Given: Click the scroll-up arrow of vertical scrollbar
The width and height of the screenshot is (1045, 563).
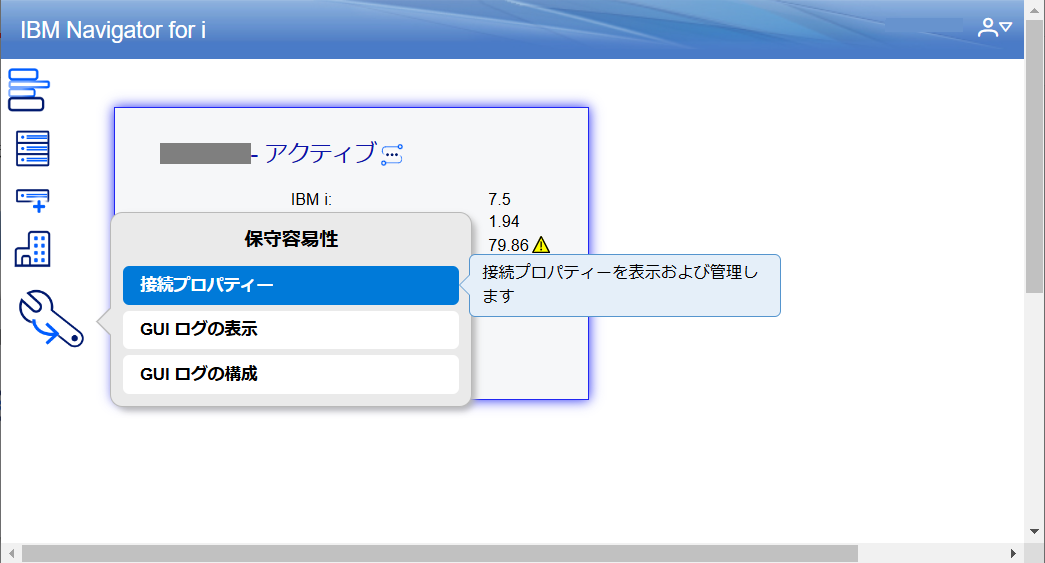Looking at the screenshot, I should (x=1034, y=9).
